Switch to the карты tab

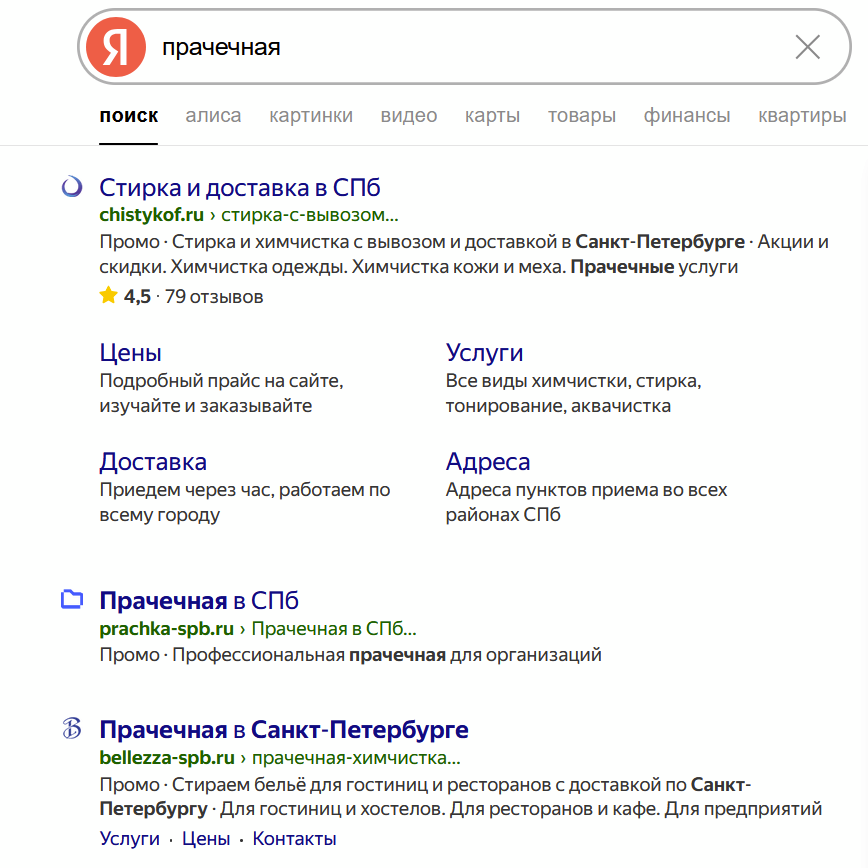point(491,115)
